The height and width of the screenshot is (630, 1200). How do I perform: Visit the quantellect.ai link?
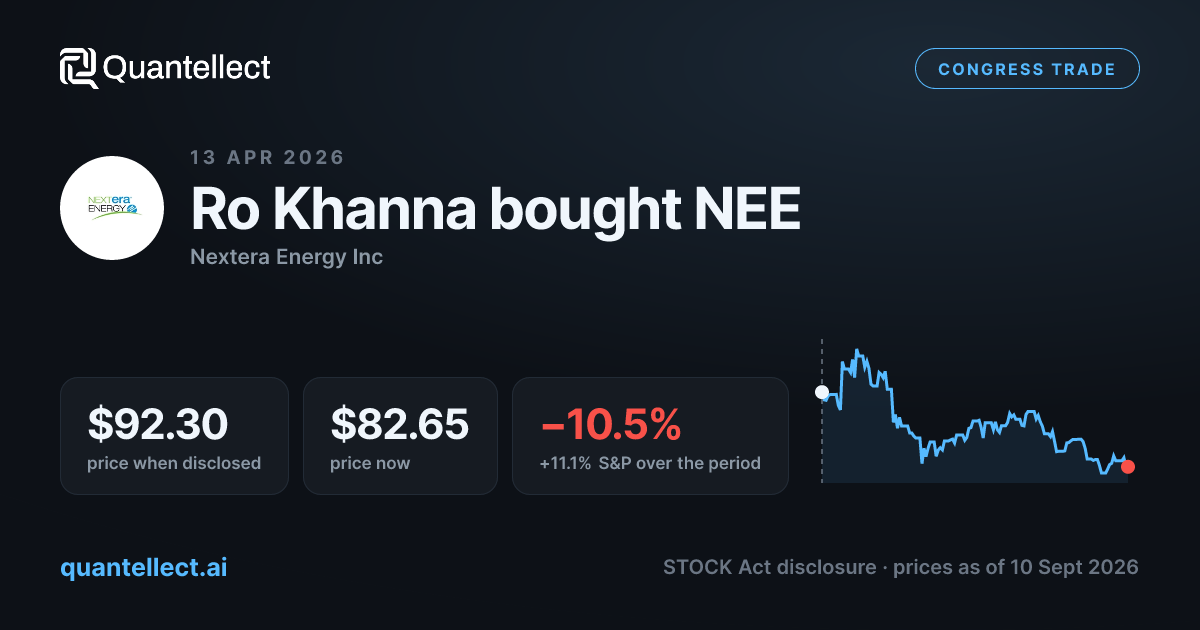coord(144,567)
